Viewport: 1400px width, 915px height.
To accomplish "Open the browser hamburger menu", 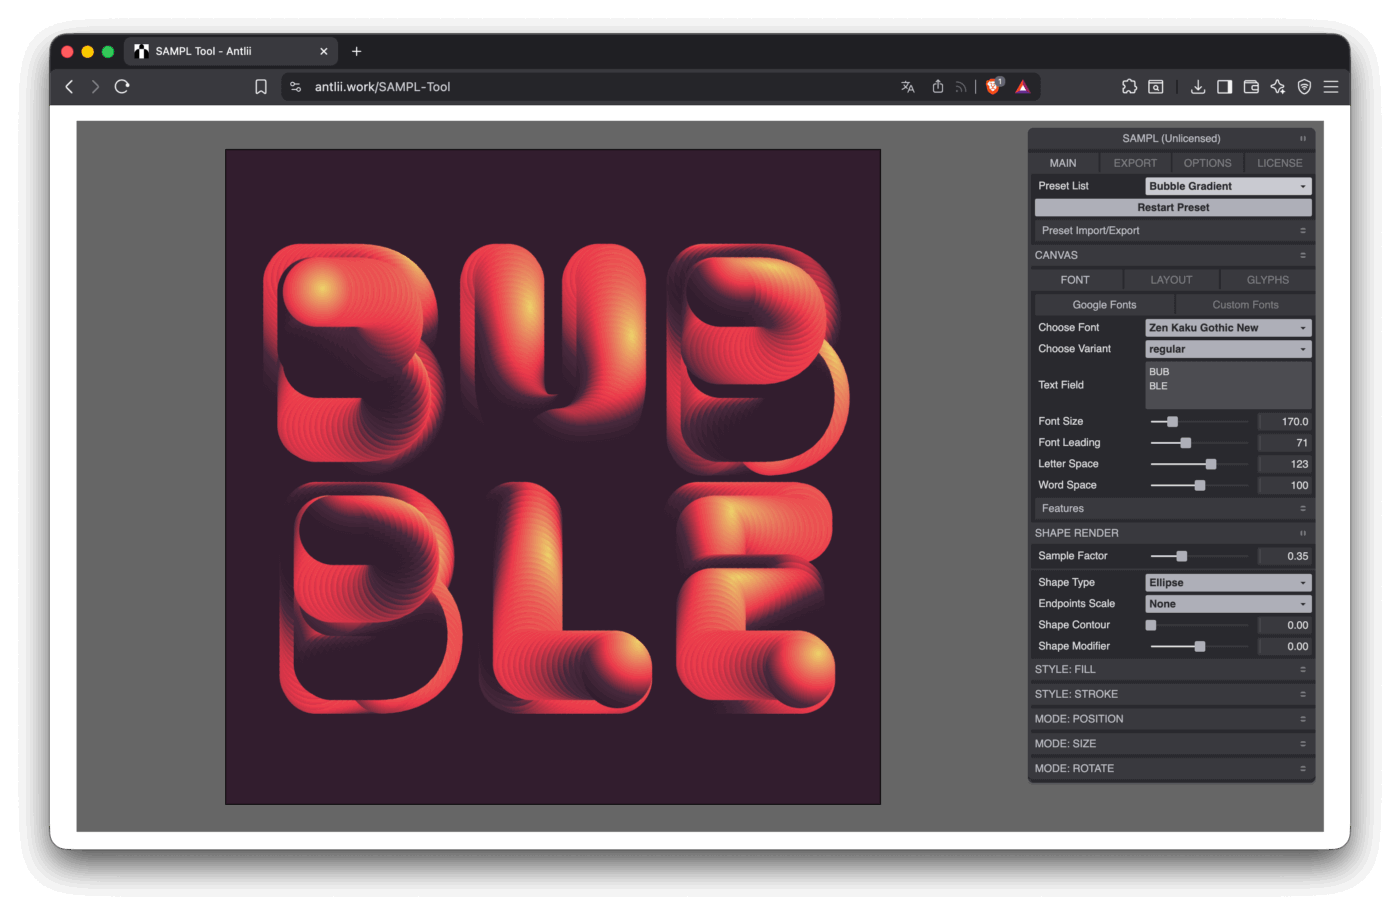I will tap(1331, 87).
